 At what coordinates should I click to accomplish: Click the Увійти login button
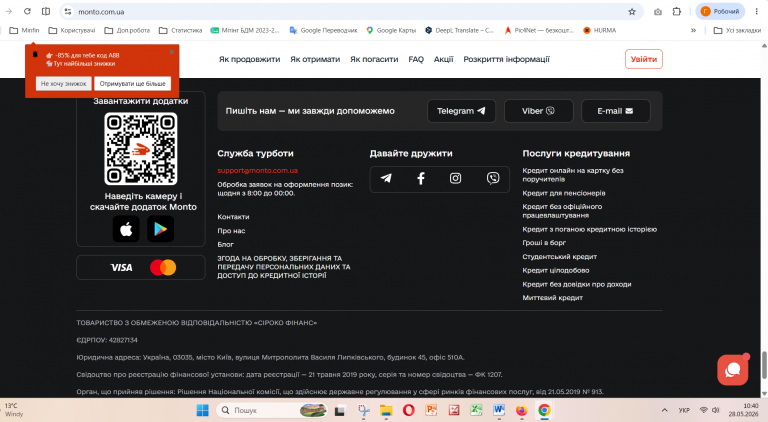tap(644, 59)
